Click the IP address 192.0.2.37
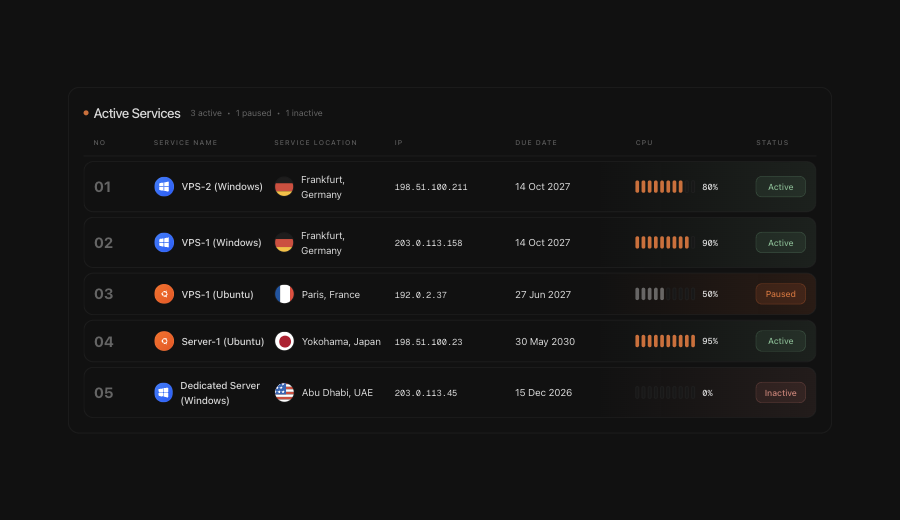This screenshot has width=900, height=520. [x=421, y=294]
